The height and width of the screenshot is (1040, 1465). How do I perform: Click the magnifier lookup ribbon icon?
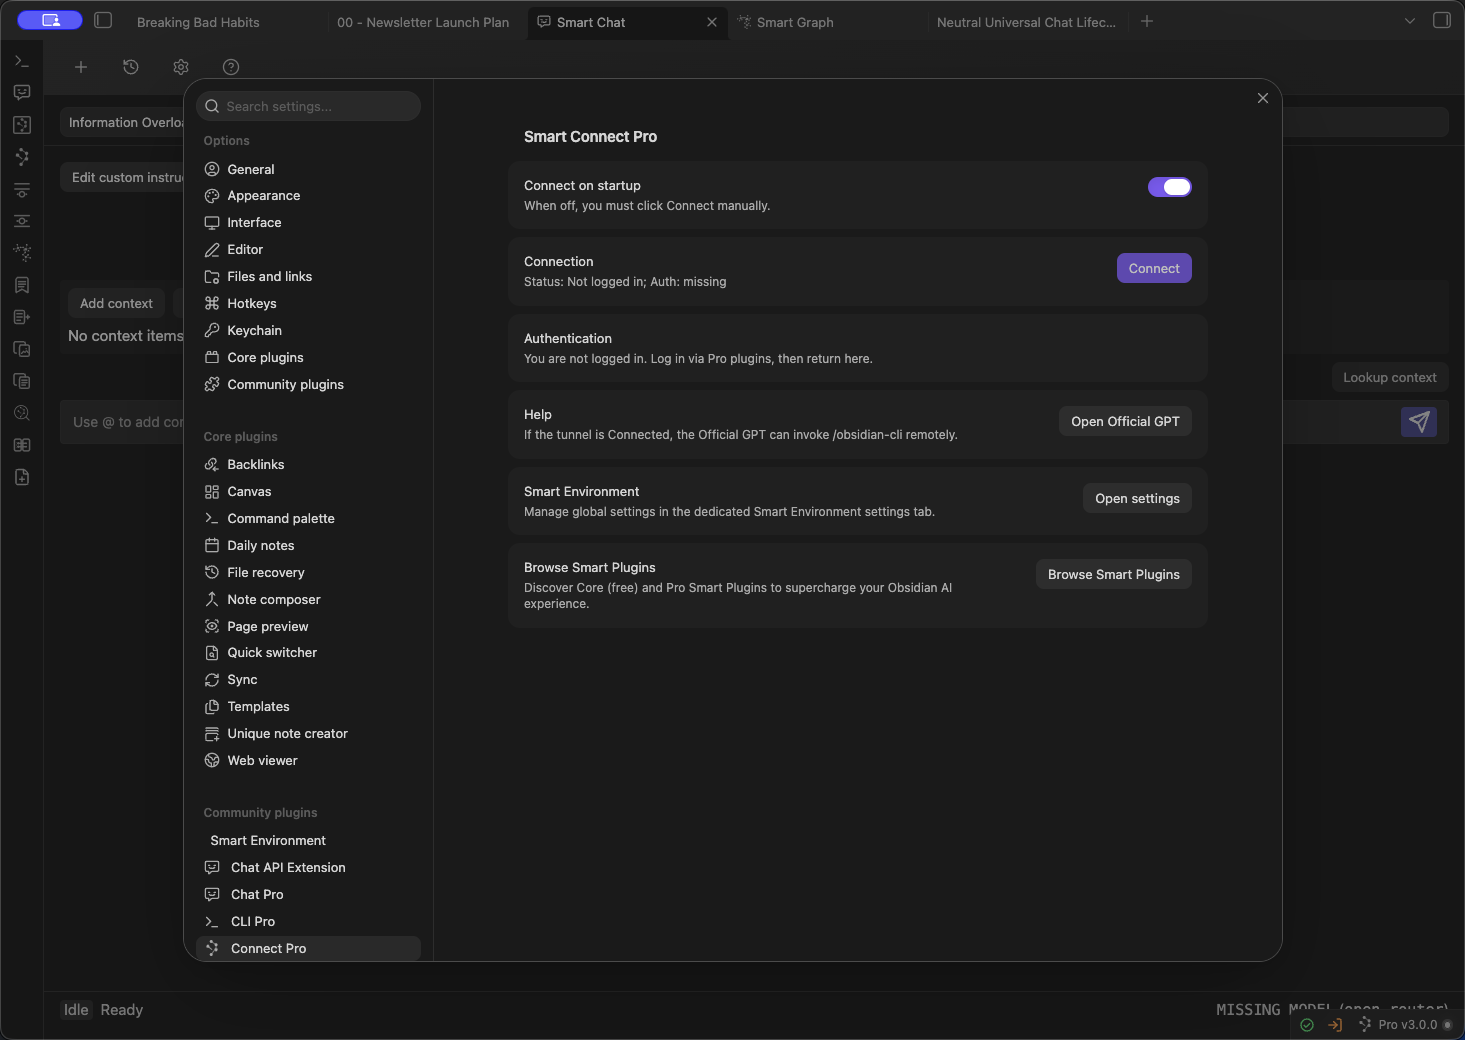pos(22,413)
